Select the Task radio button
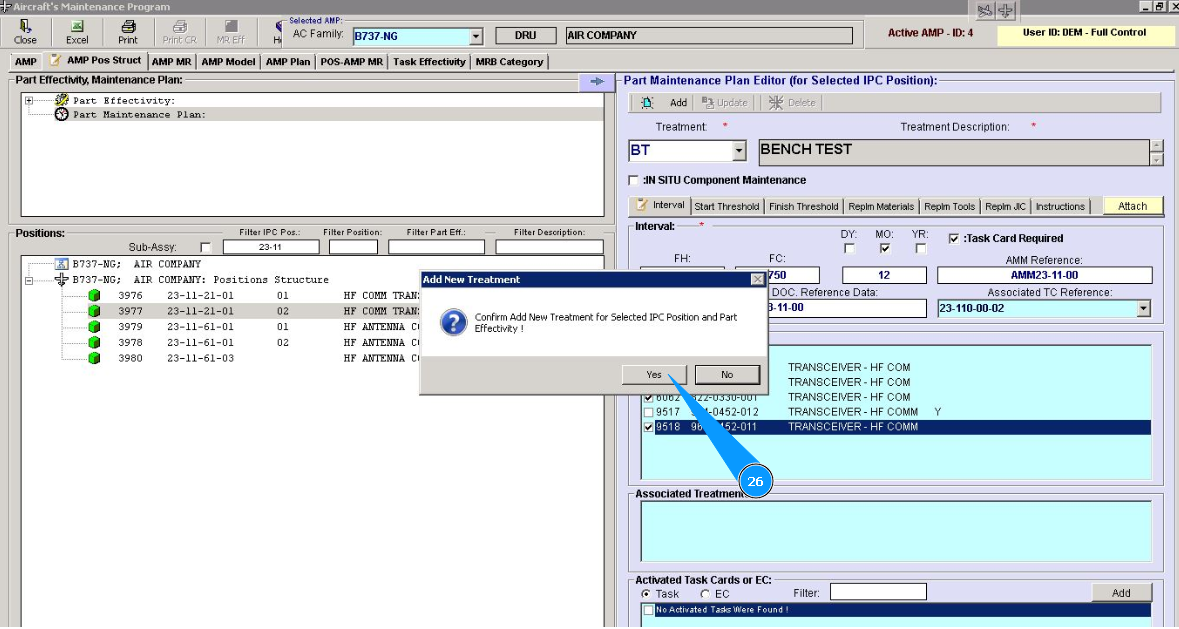The image size is (1179, 629). pos(645,594)
